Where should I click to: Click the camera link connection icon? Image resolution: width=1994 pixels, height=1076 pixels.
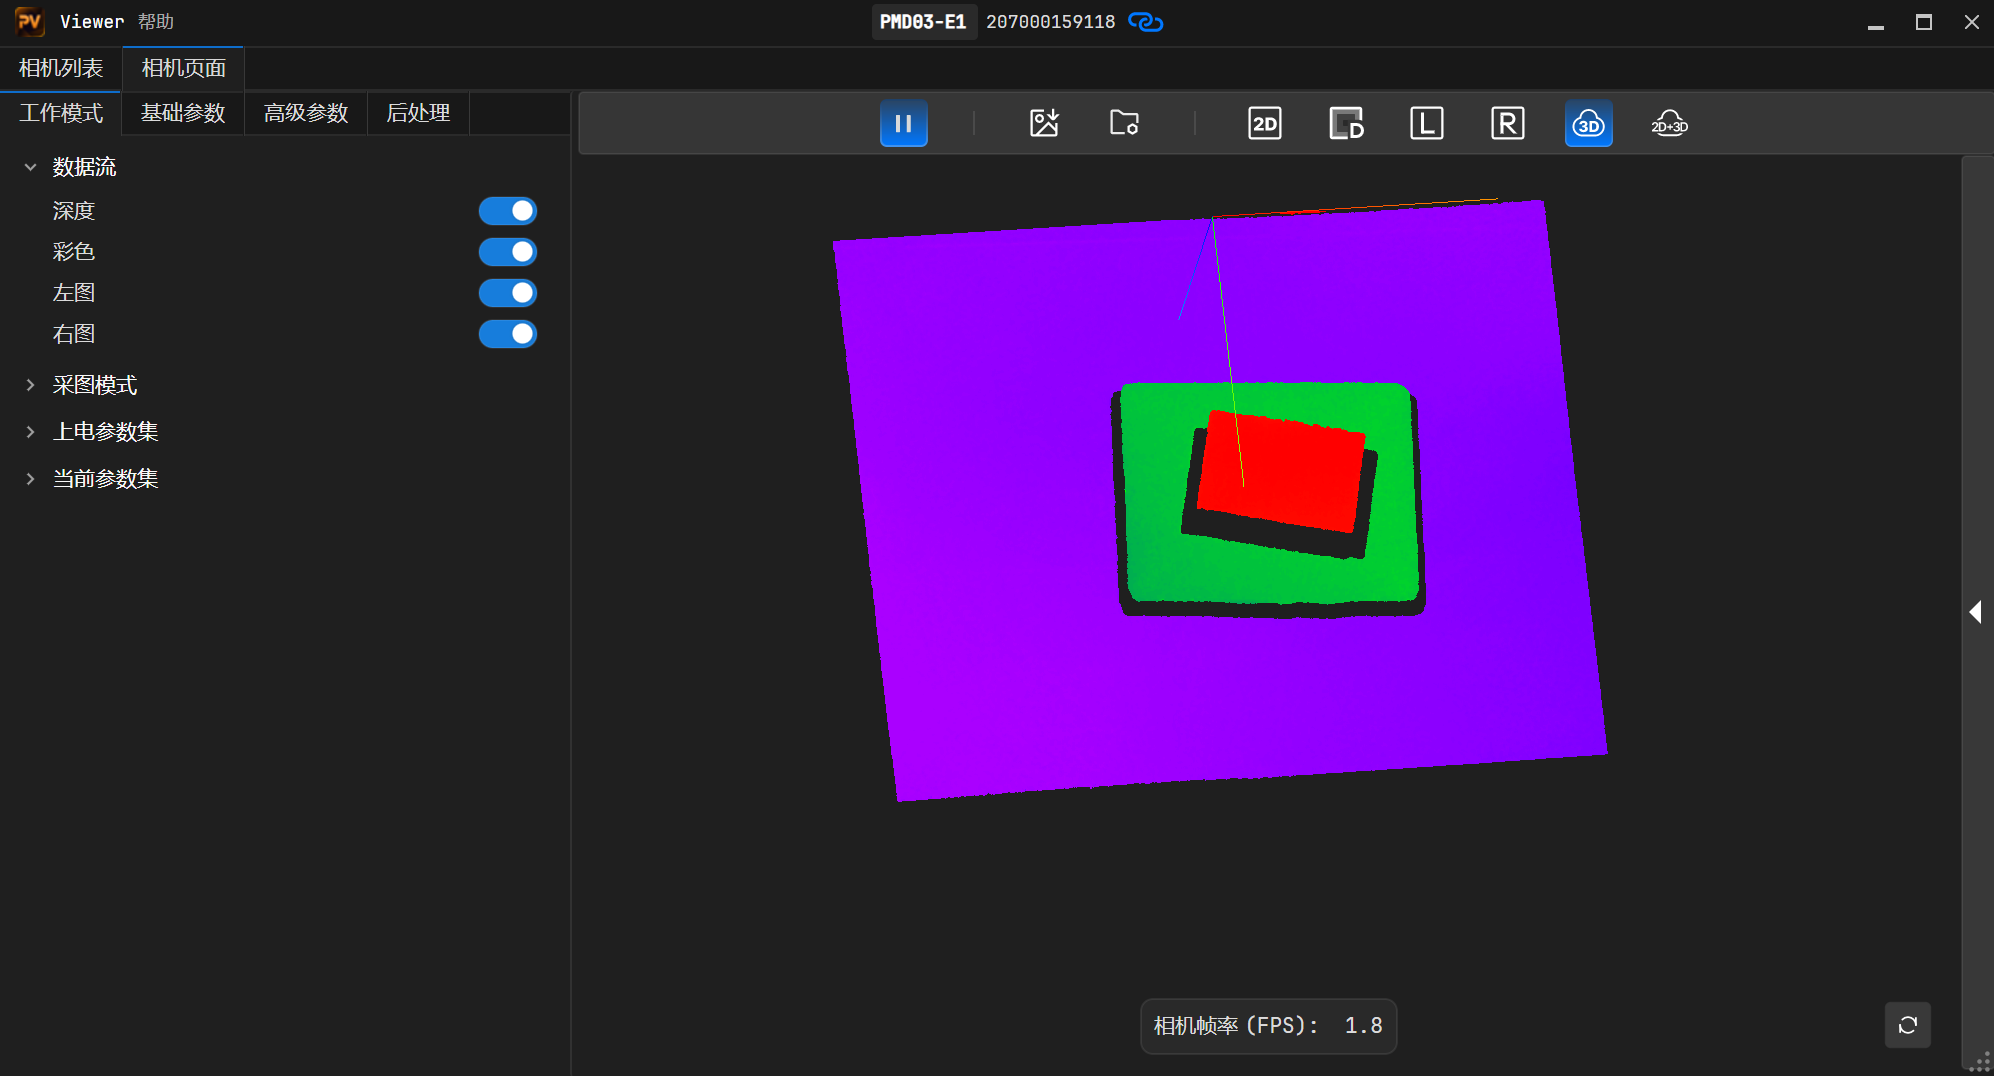[x=1146, y=22]
